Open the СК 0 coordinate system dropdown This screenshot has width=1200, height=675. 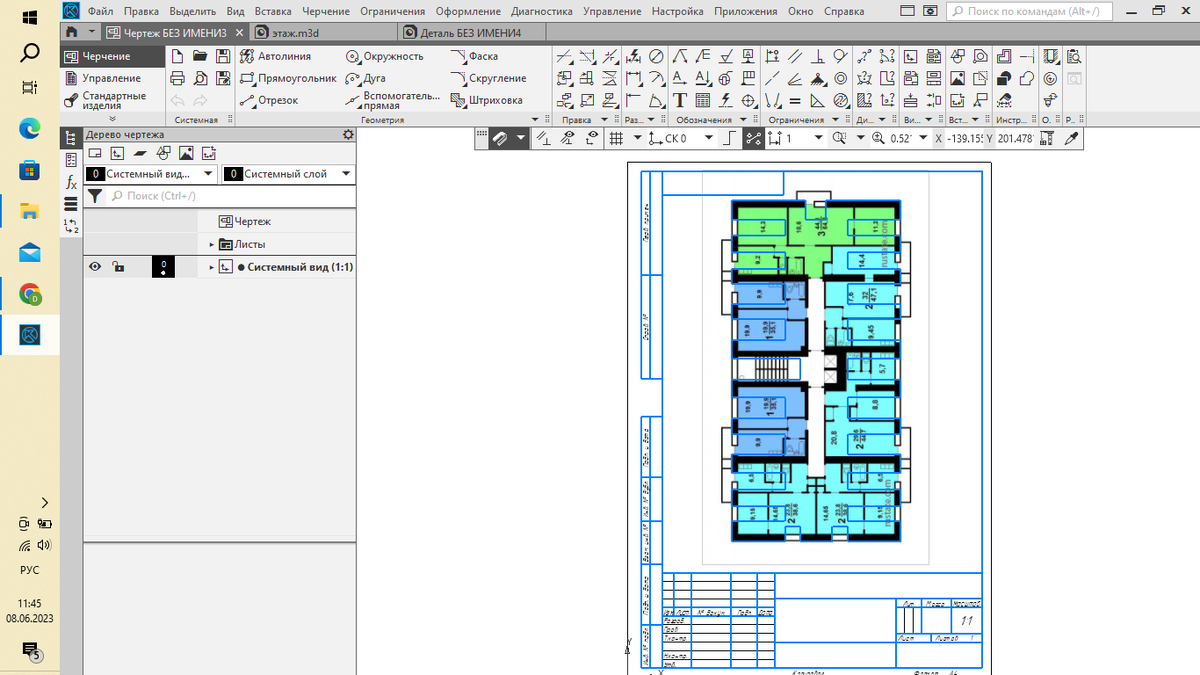click(x=708, y=139)
